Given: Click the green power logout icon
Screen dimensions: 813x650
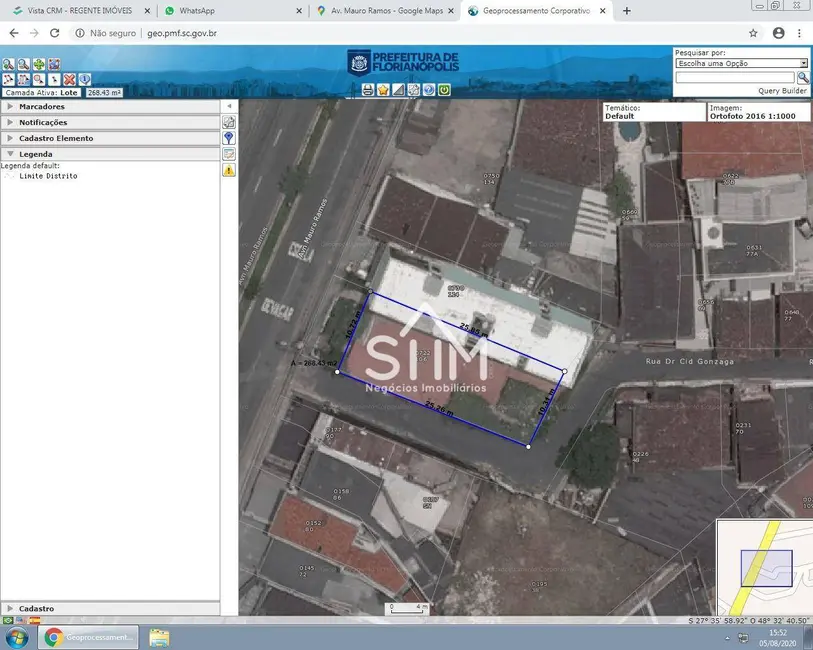Looking at the screenshot, I should click(x=443, y=90).
